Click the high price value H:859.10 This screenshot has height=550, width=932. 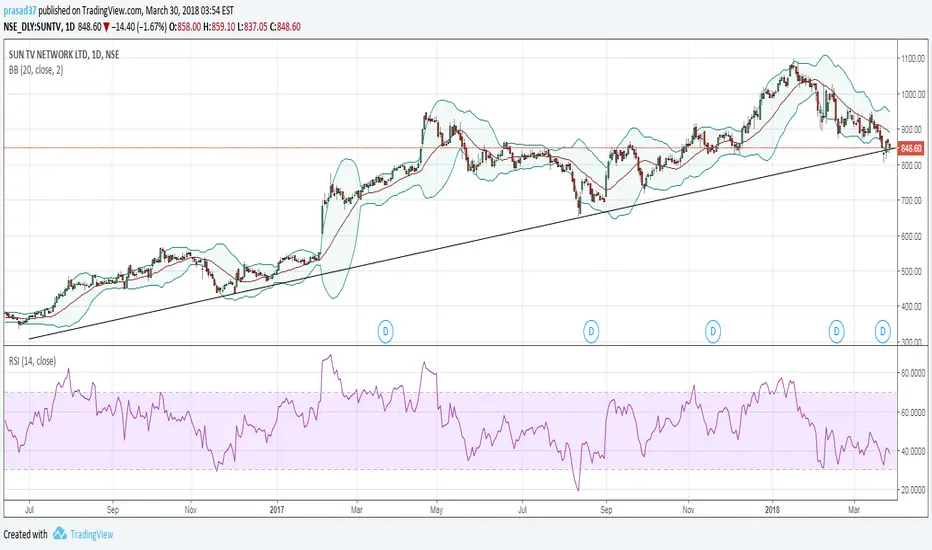pyautogui.click(x=219, y=27)
